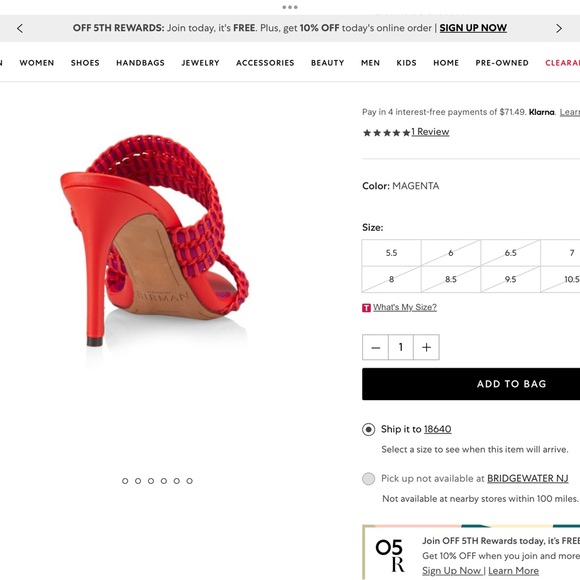
Task: Click the five-star rating
Action: pos(387,132)
